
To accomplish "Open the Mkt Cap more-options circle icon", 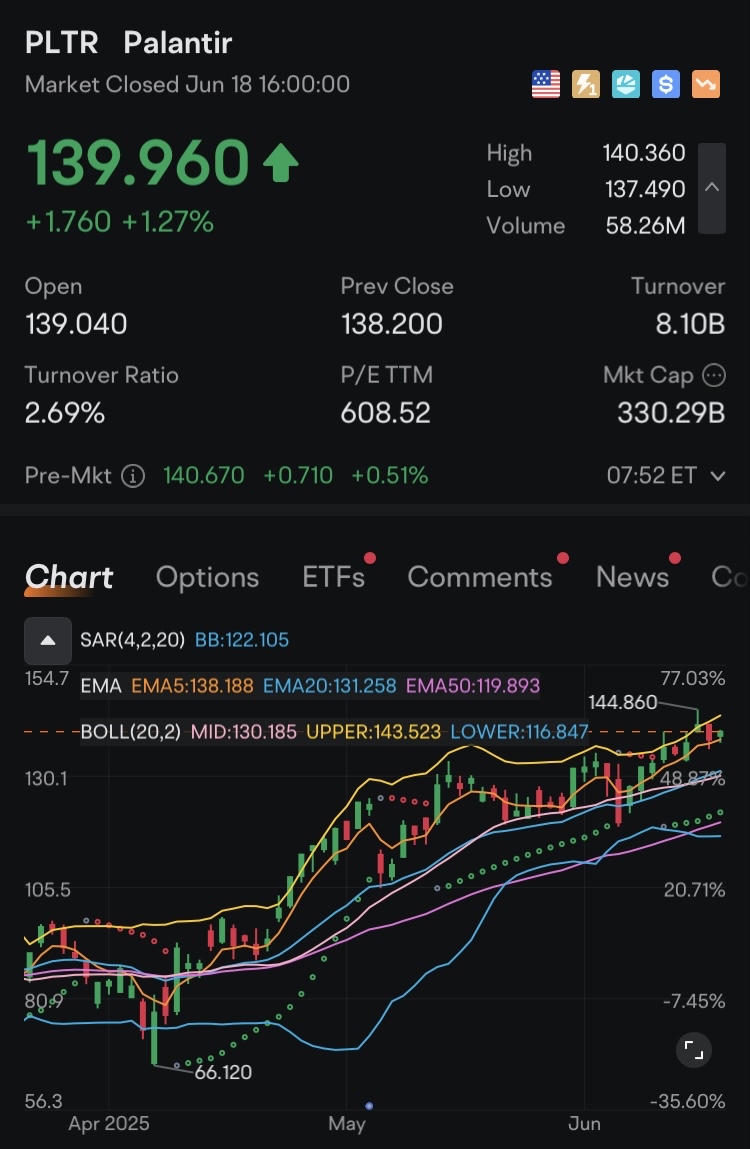I will point(714,376).
